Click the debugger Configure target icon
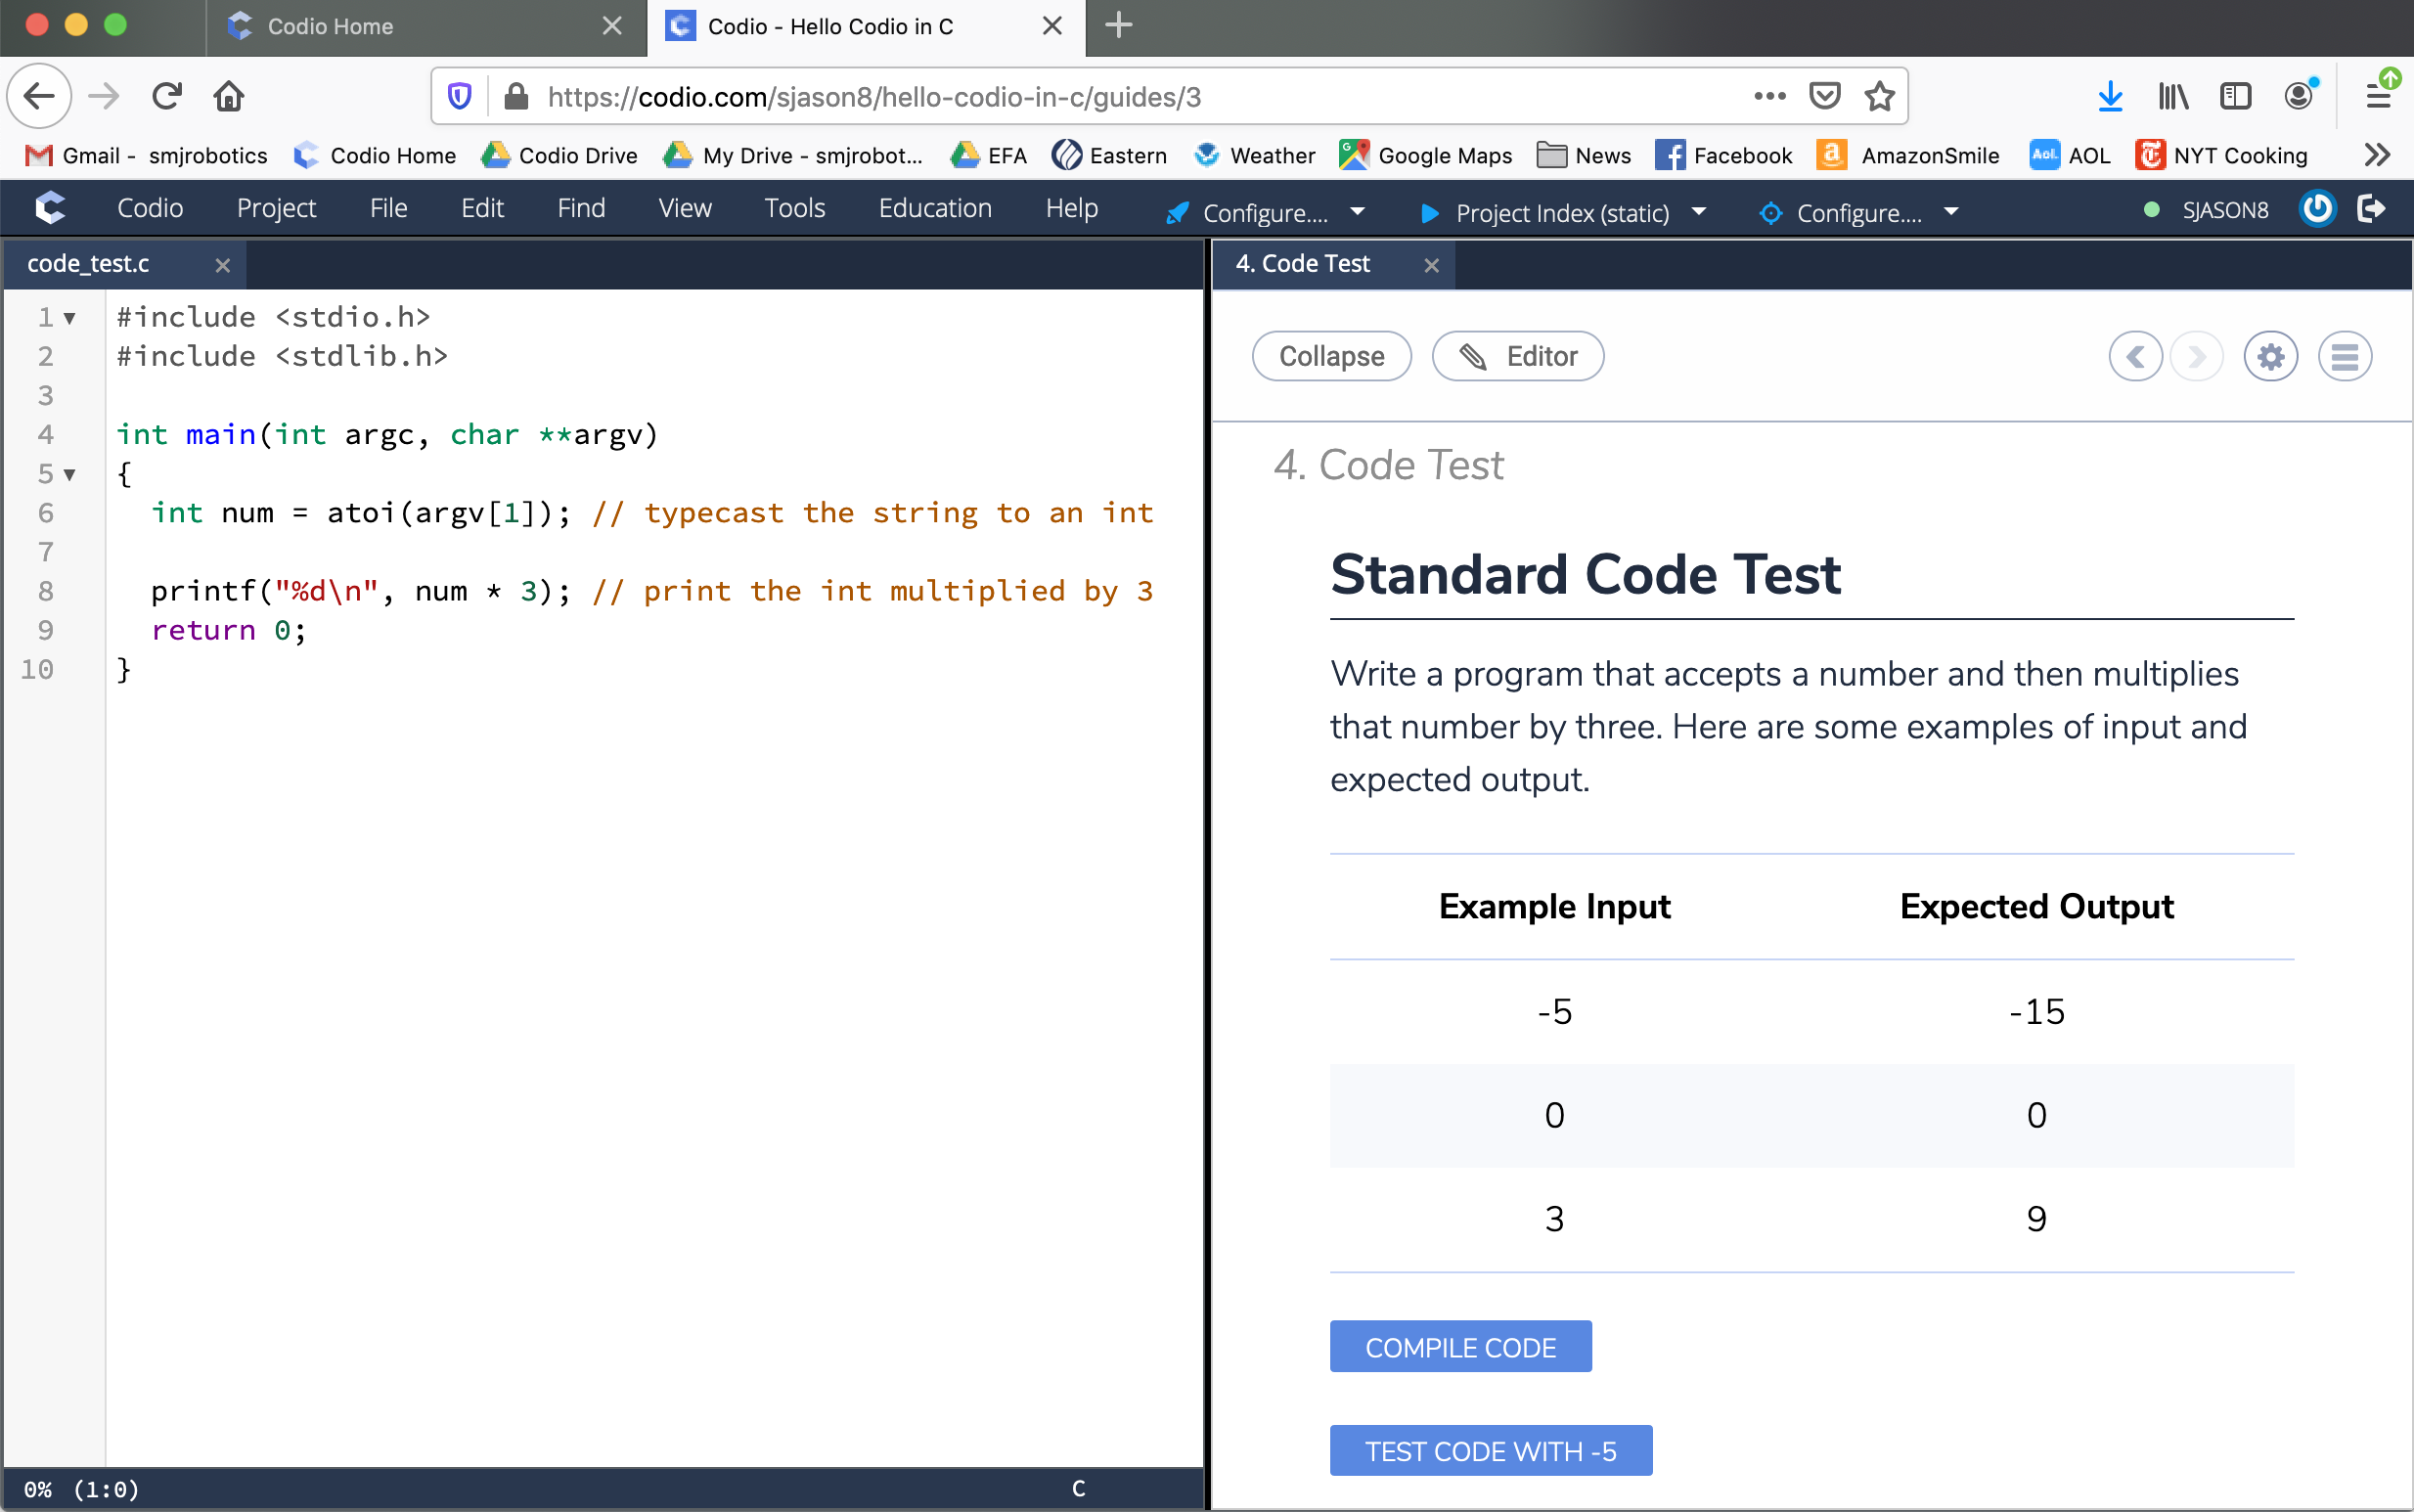This screenshot has height=1512, width=2414. coord(1770,213)
